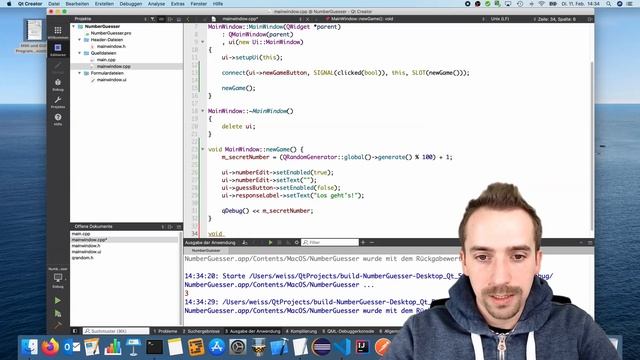Click the editor vertical scrollbar

tap(591, 147)
